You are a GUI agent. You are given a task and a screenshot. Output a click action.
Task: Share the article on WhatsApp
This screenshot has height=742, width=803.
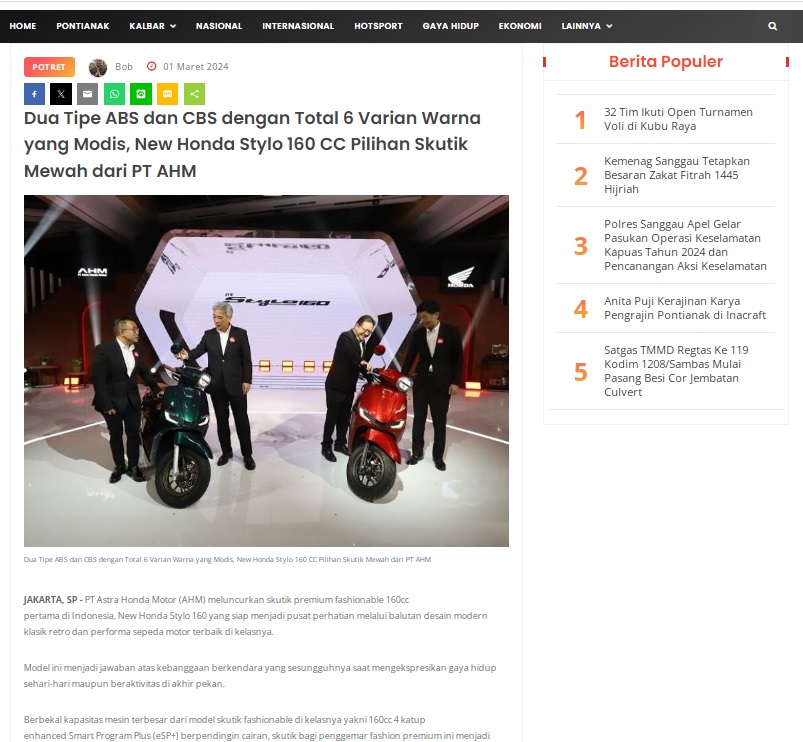pos(114,94)
